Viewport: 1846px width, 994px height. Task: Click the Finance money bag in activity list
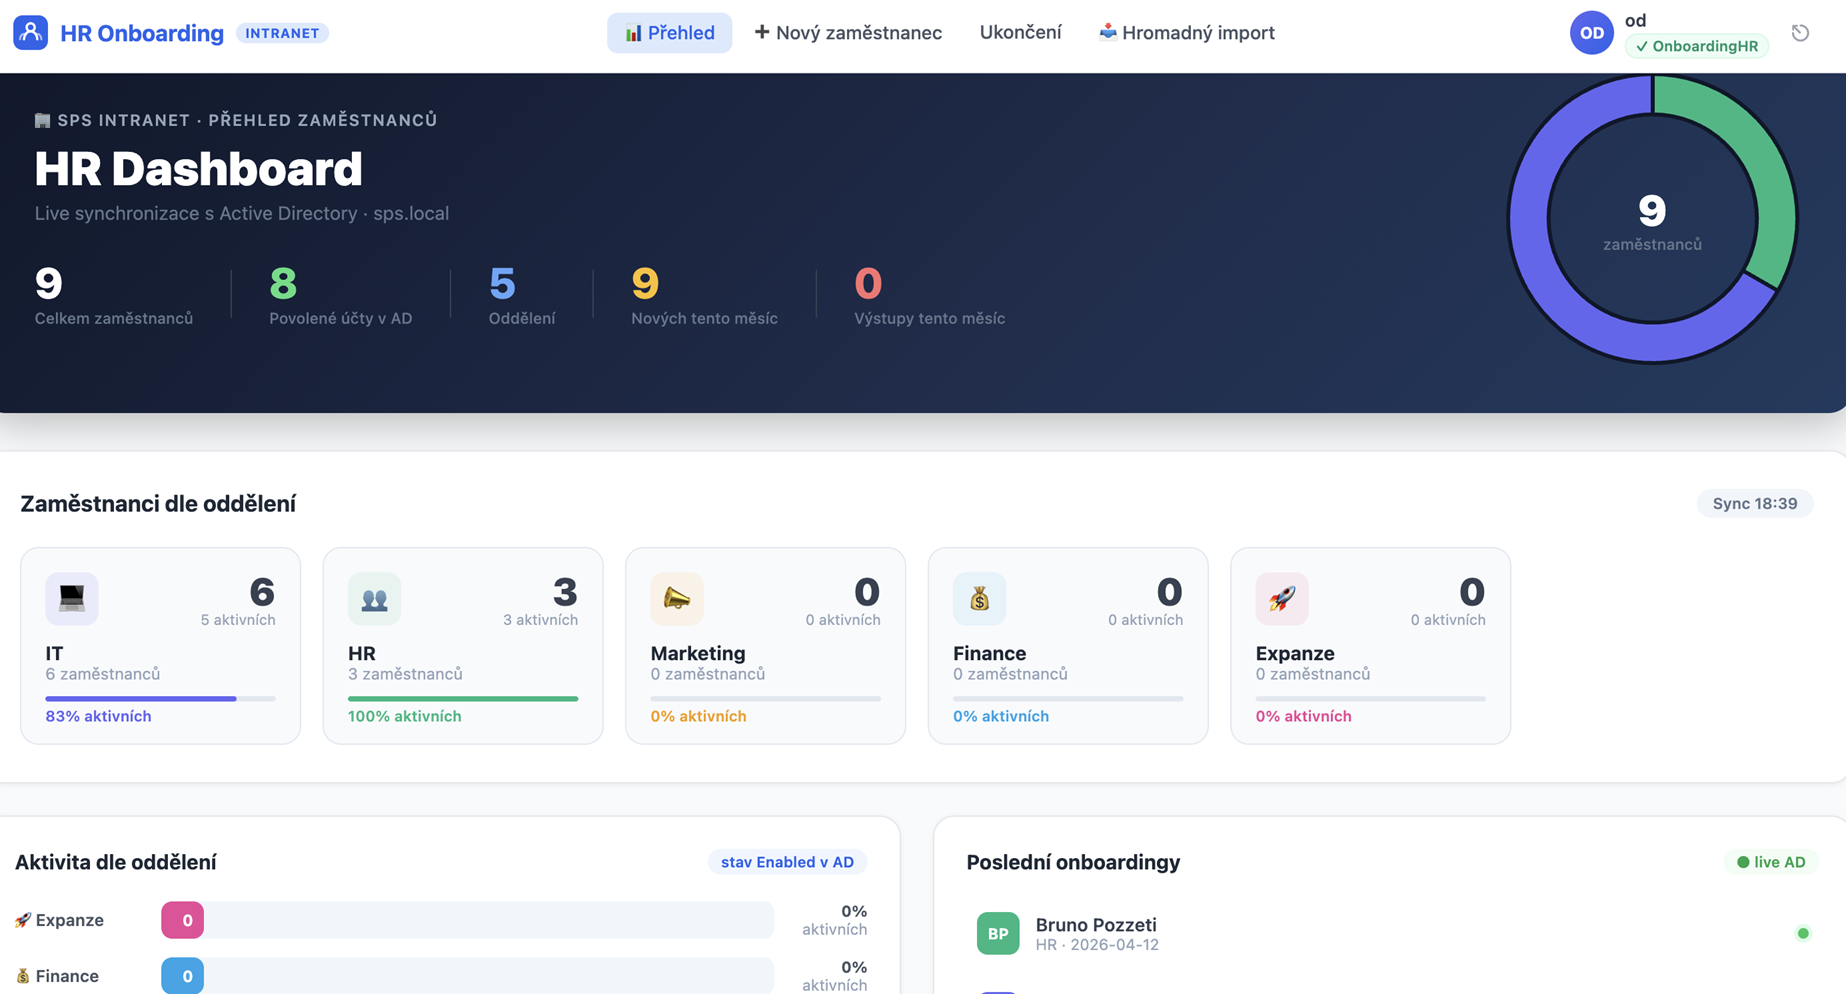(23, 976)
